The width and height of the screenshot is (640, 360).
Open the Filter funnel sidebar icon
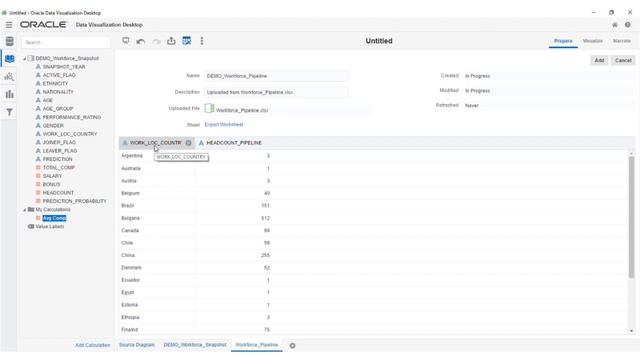pos(9,112)
